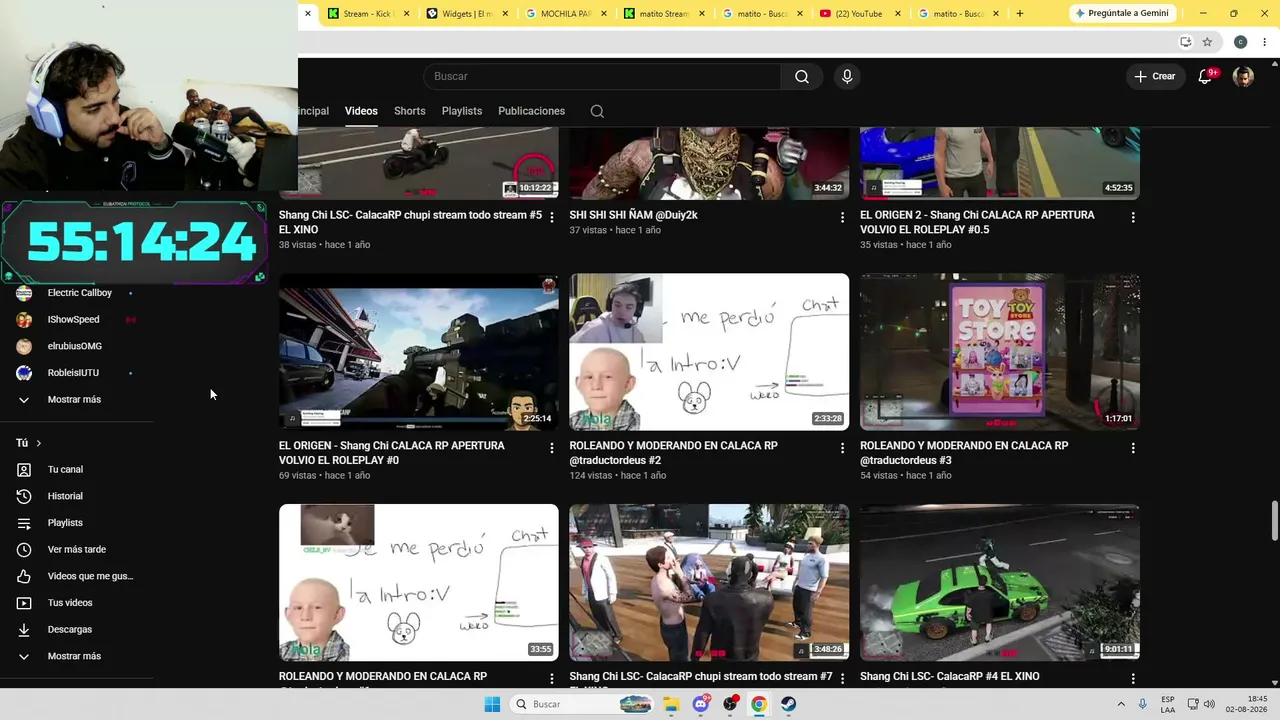Switch to the Widgets browser tab

tap(467, 13)
